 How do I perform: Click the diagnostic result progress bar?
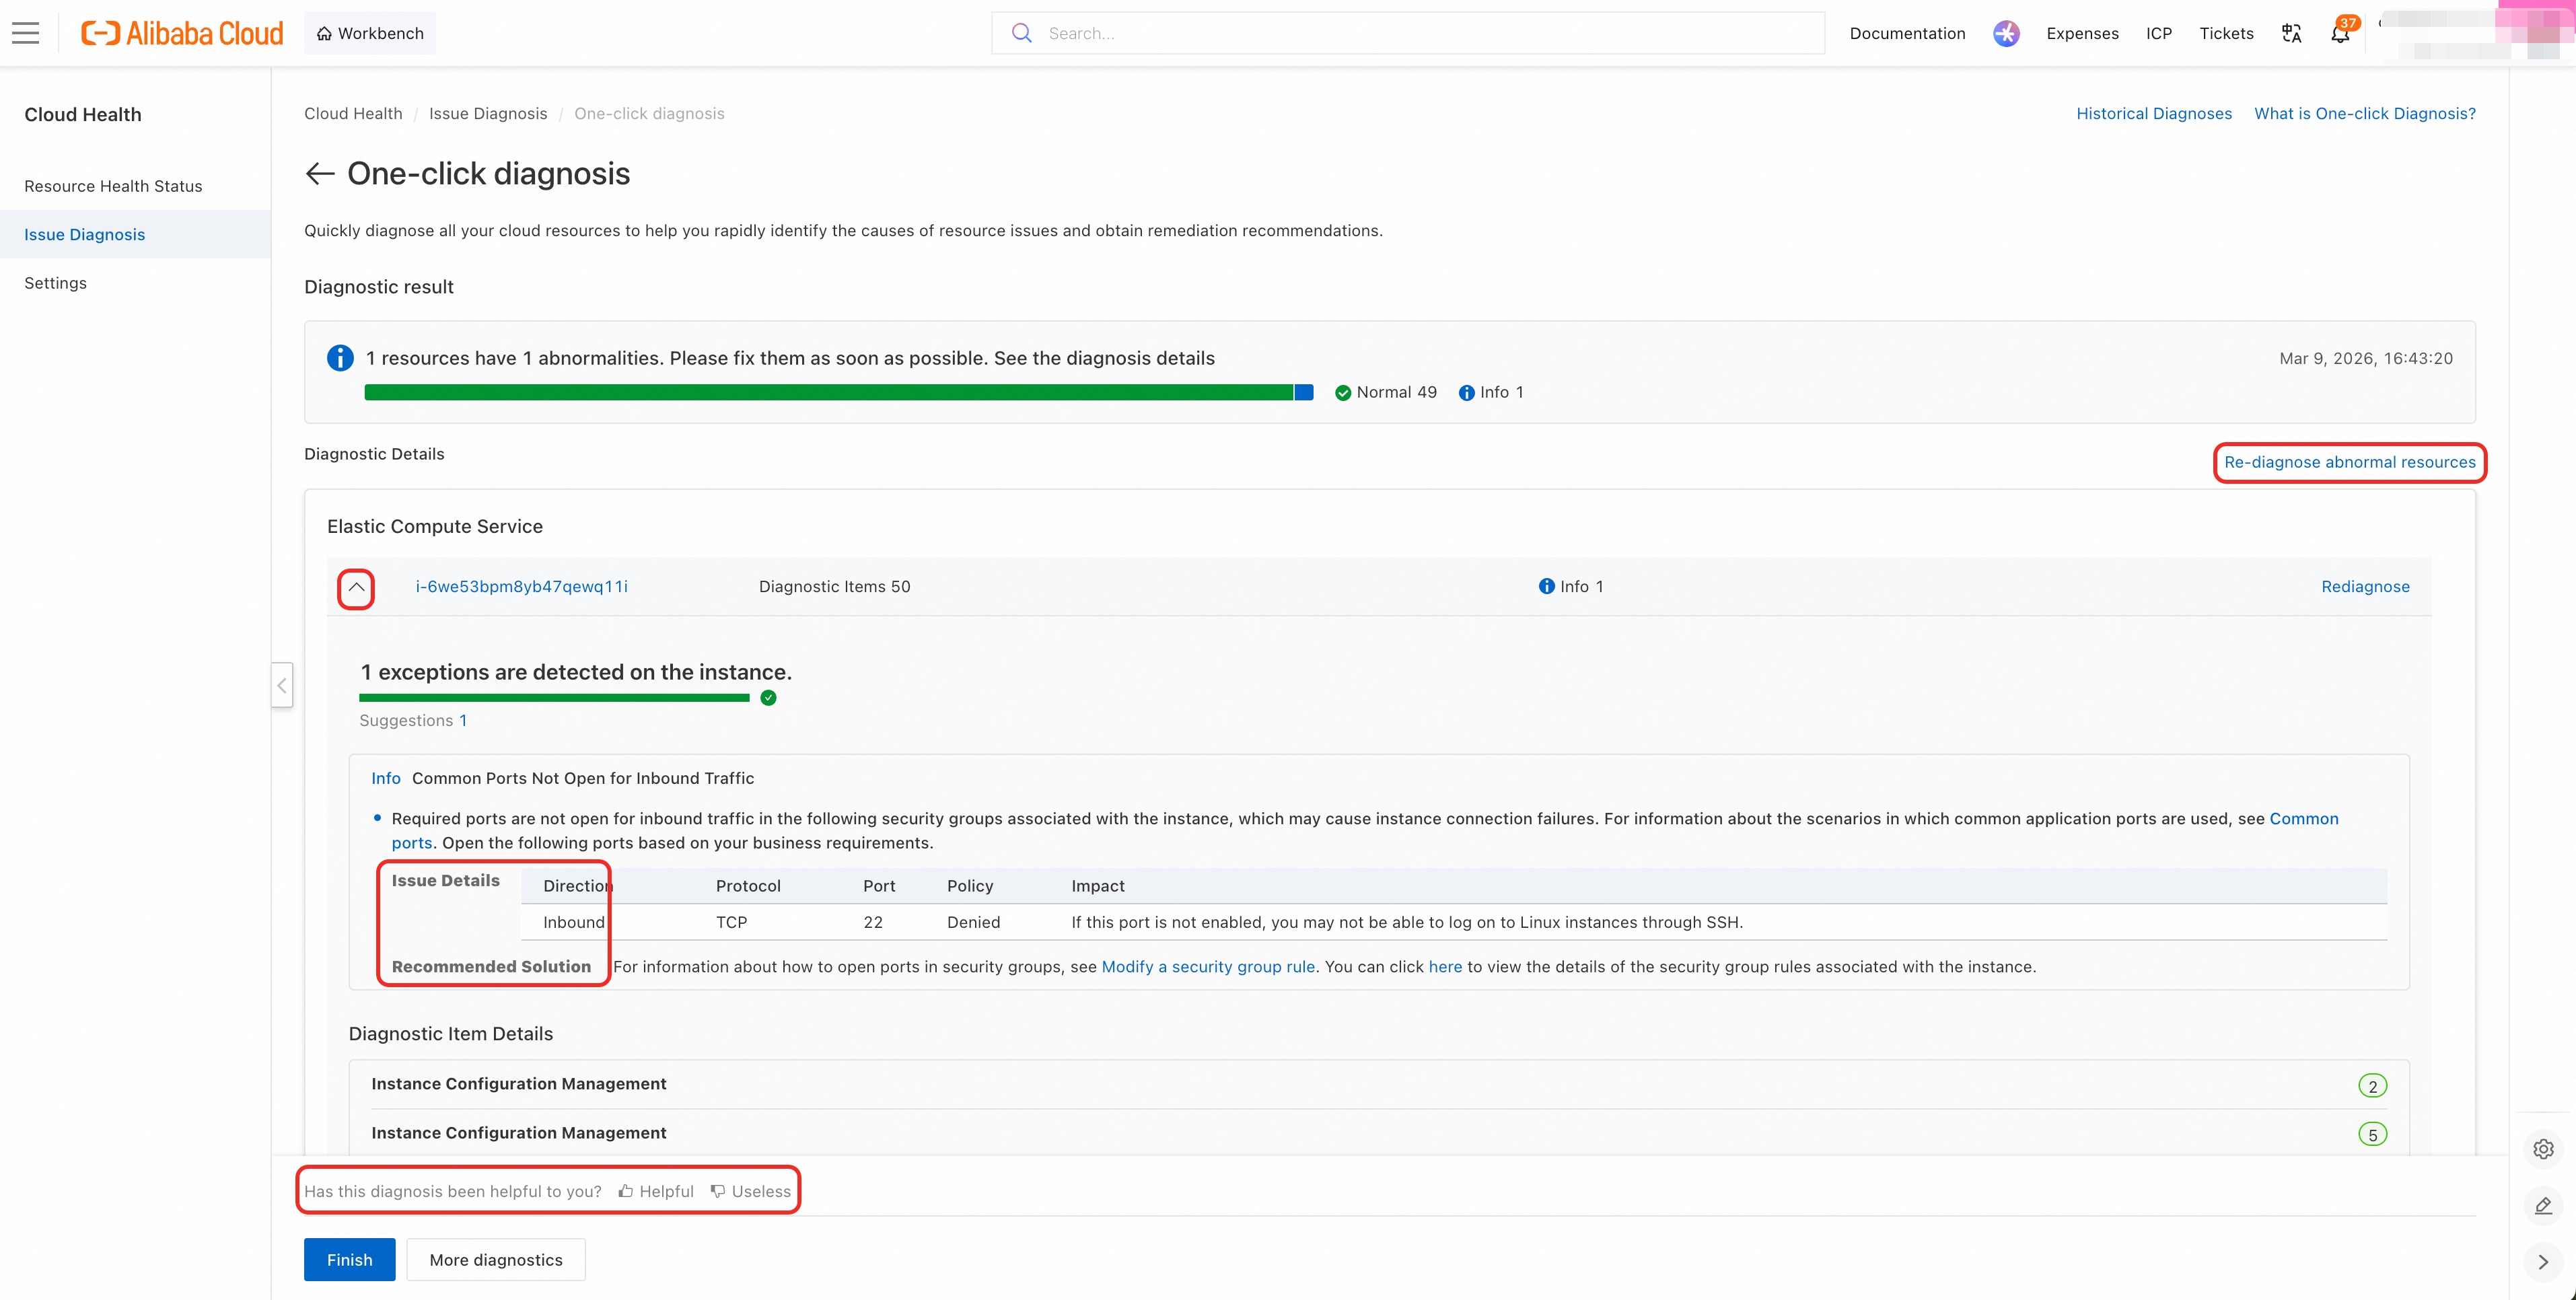[x=839, y=392]
